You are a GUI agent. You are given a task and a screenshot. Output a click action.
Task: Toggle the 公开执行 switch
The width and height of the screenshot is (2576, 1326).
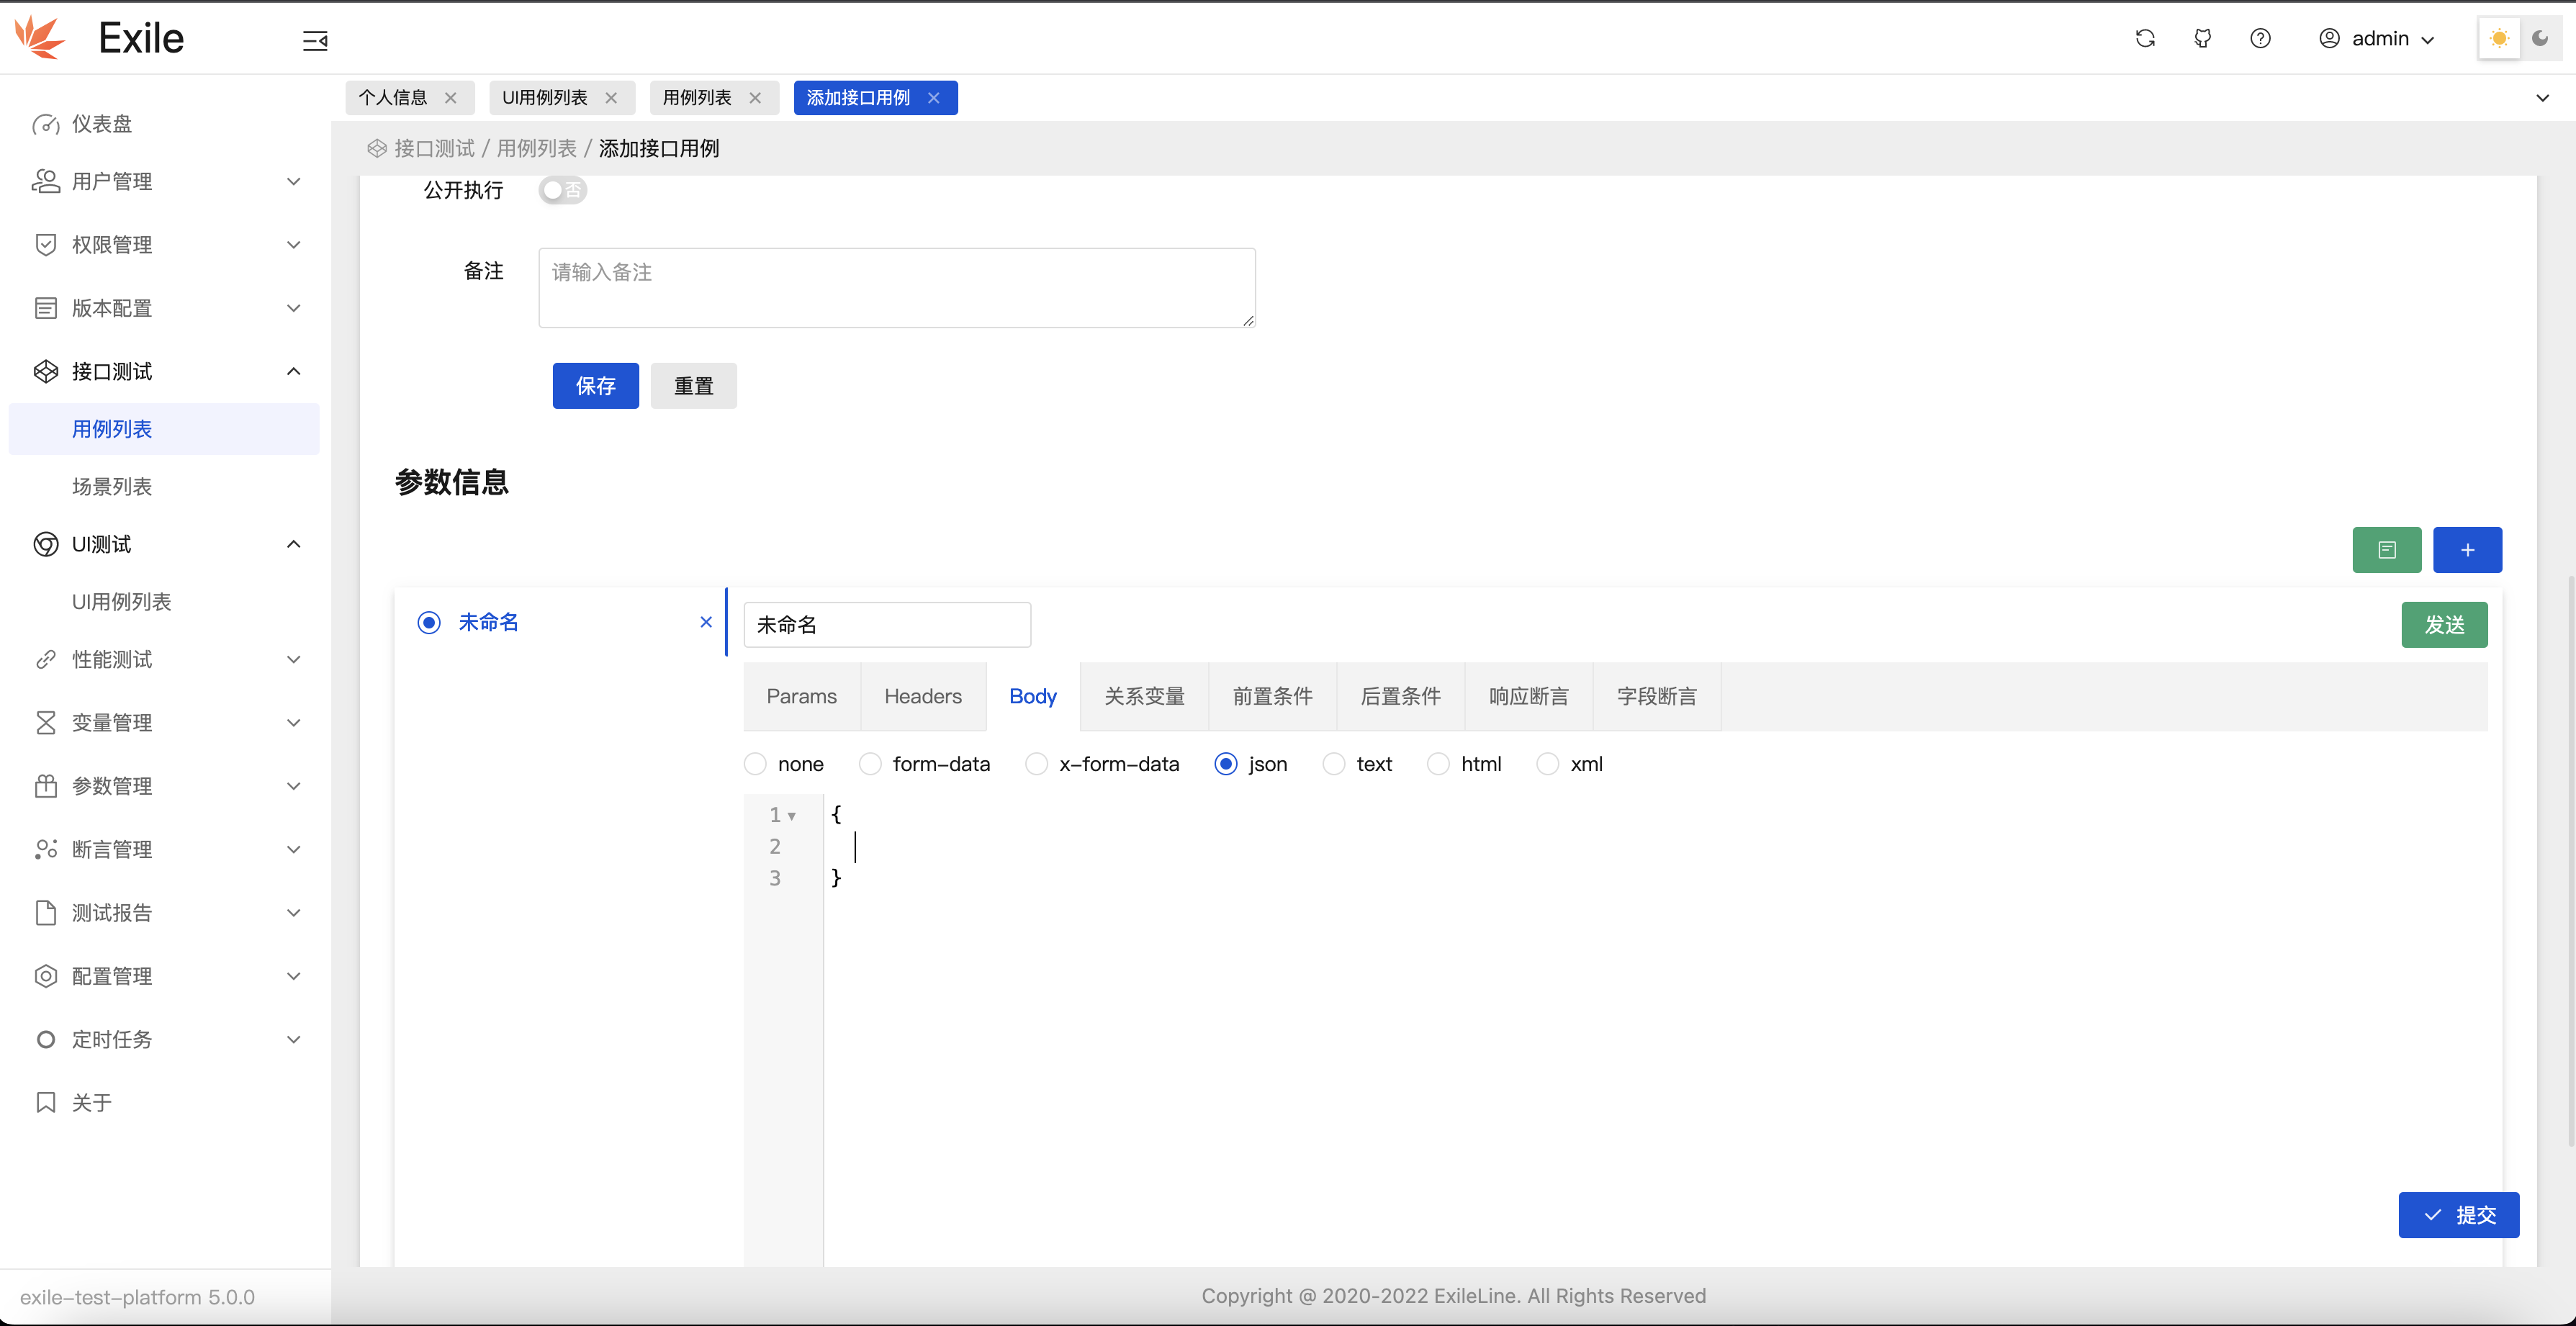[x=562, y=190]
